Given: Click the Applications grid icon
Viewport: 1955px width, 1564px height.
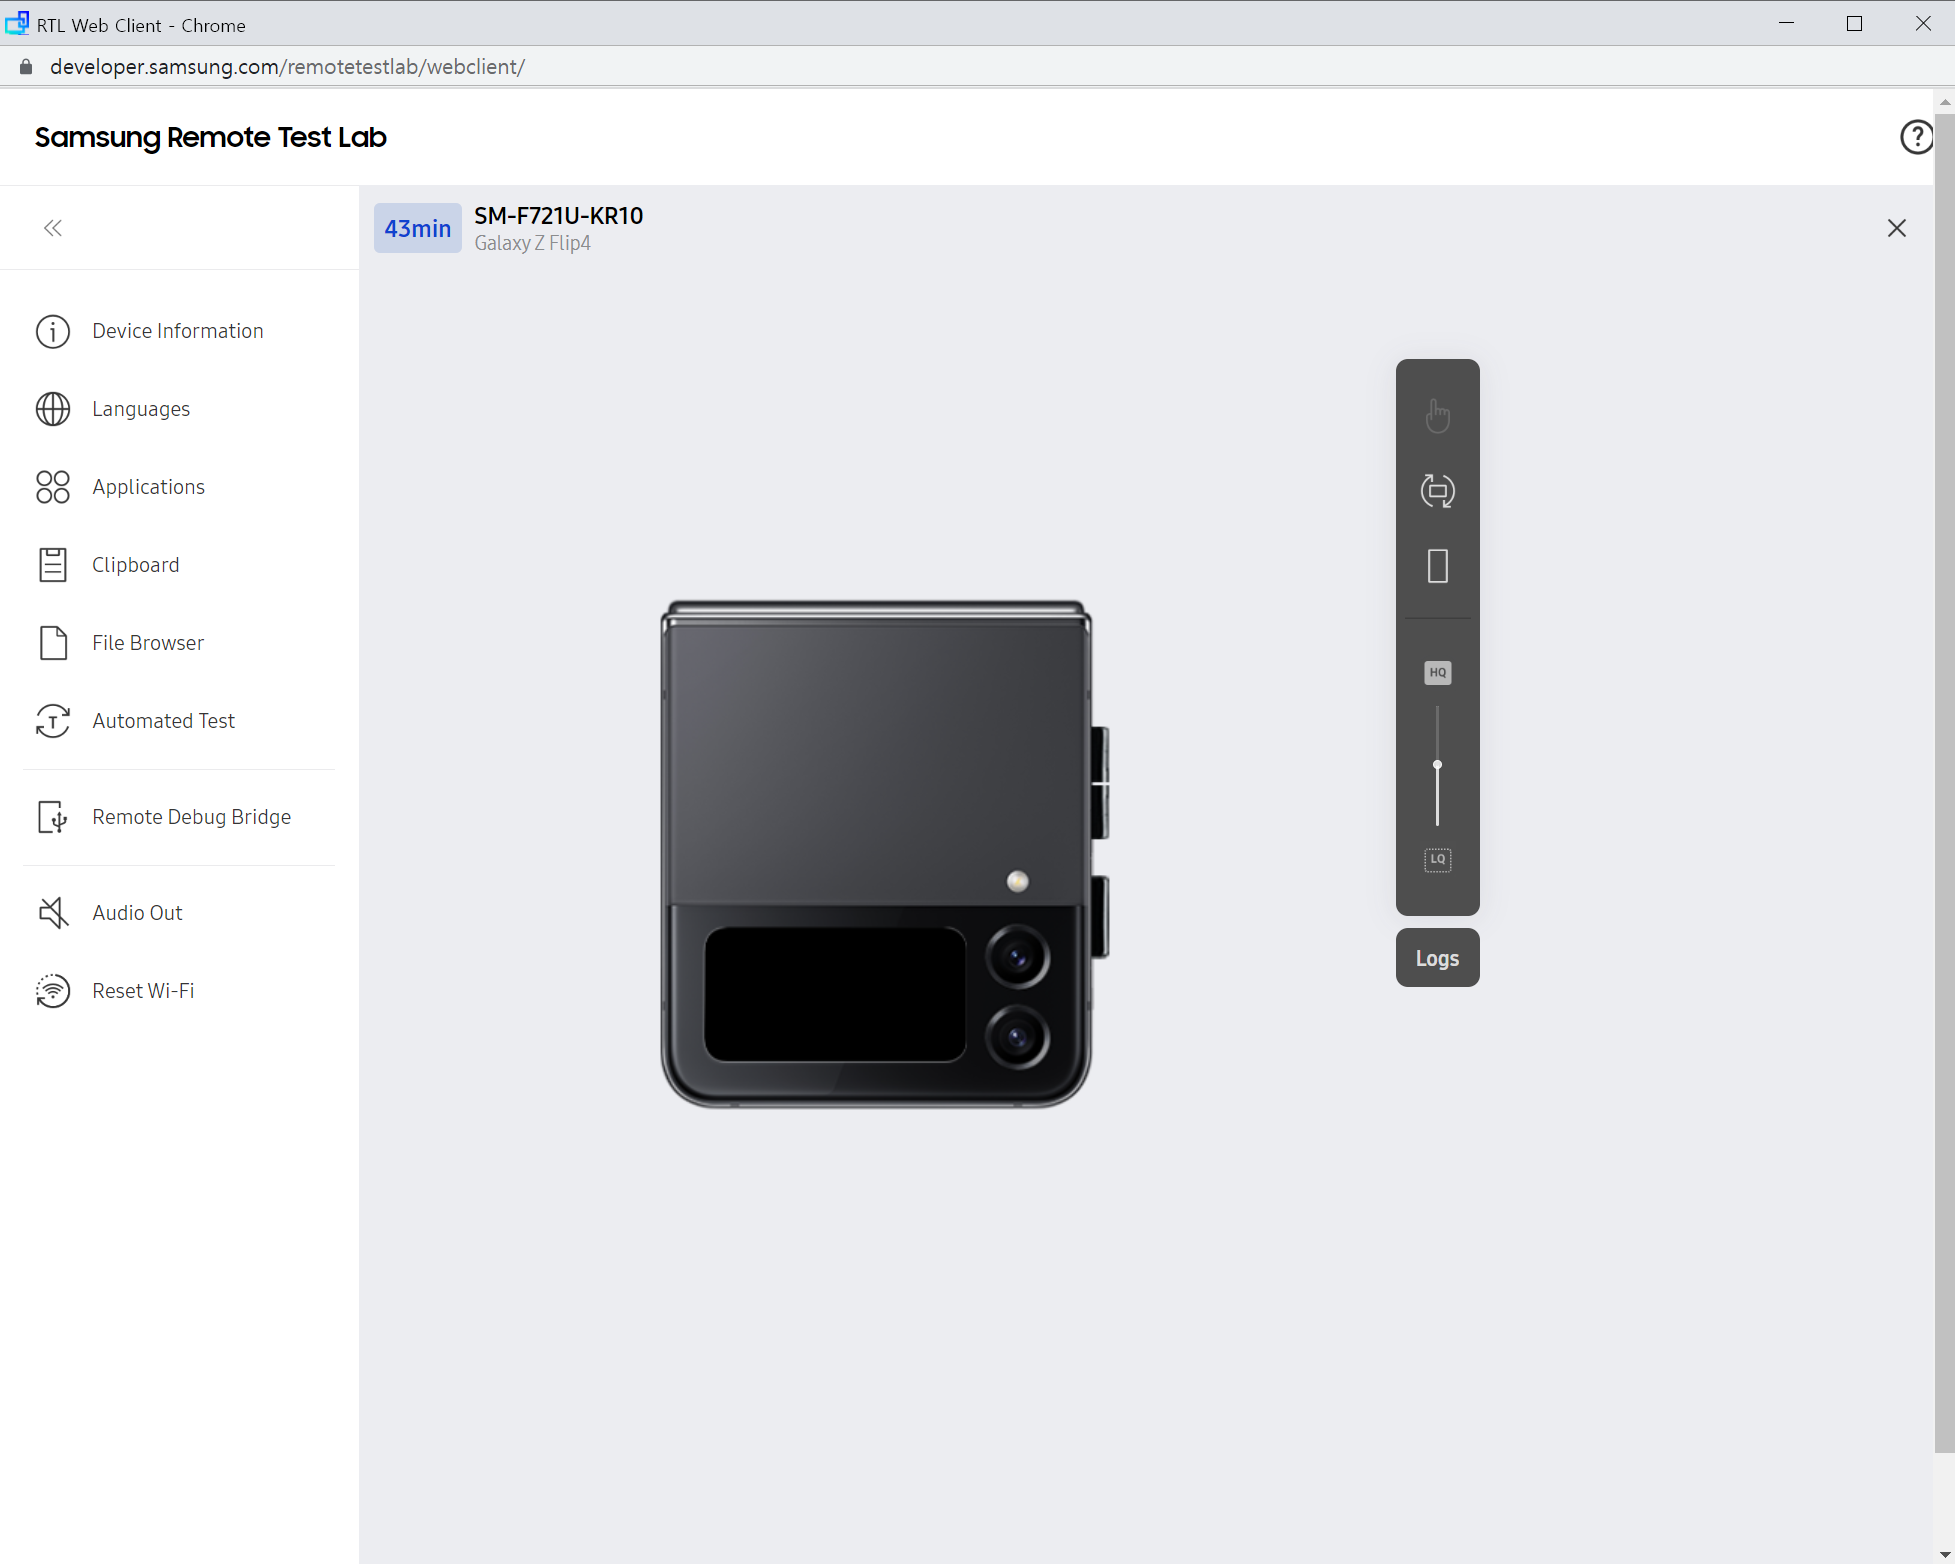Looking at the screenshot, I should 53,487.
